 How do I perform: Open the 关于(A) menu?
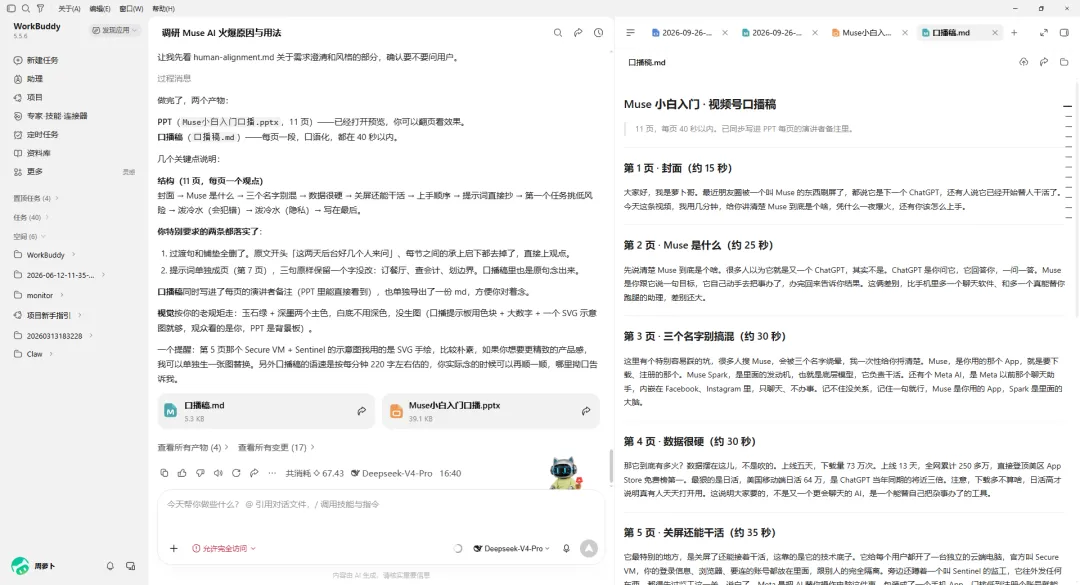pos(69,9)
